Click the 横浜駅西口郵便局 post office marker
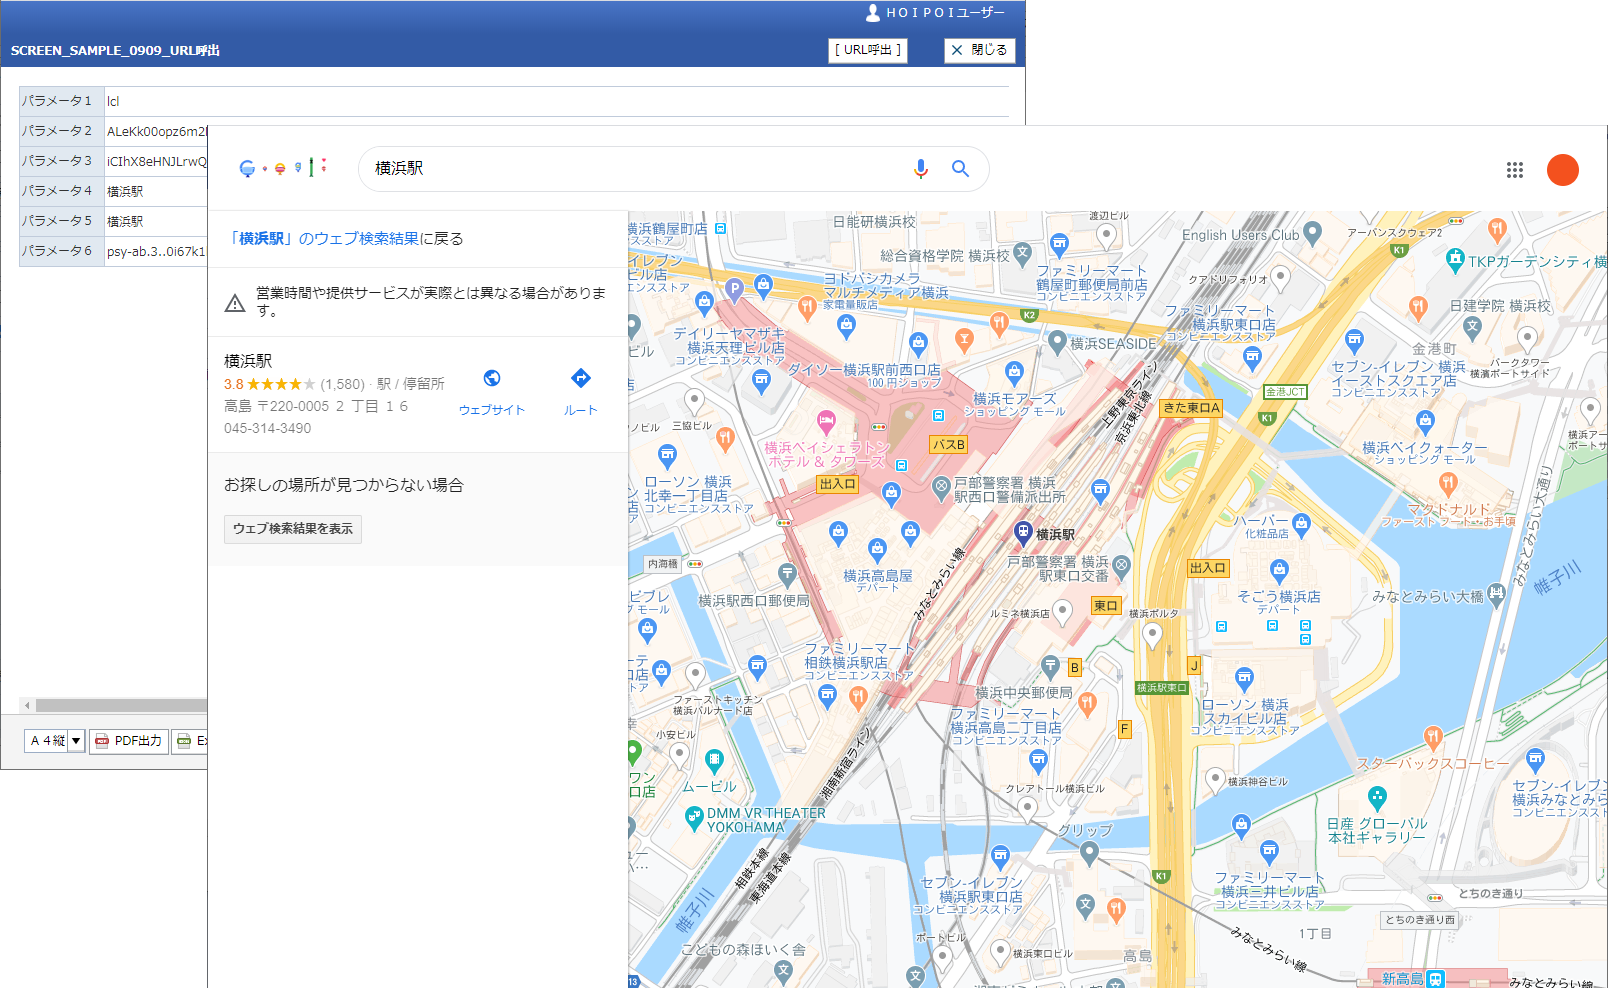This screenshot has width=1609, height=988. point(787,575)
